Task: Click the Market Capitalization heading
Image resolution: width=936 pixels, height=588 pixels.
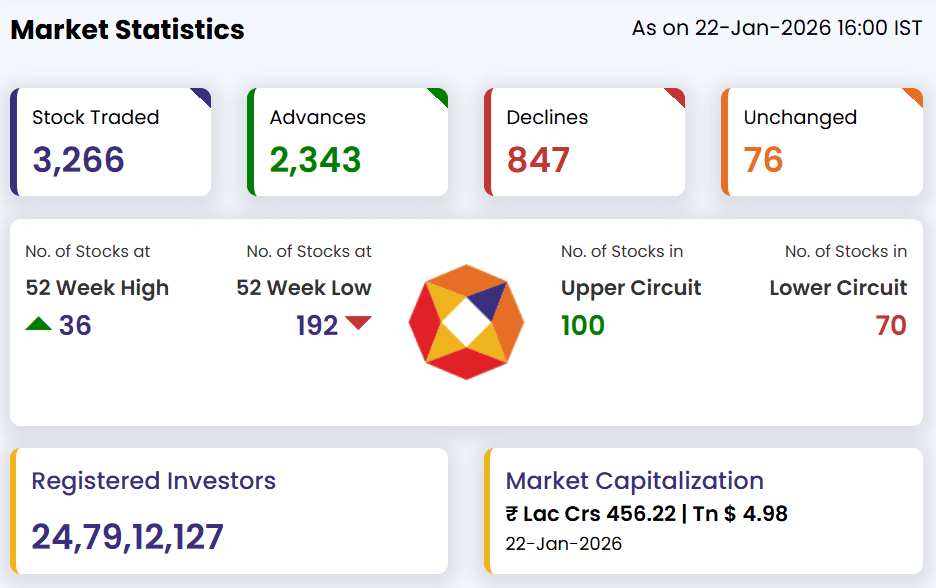Action: [634, 481]
